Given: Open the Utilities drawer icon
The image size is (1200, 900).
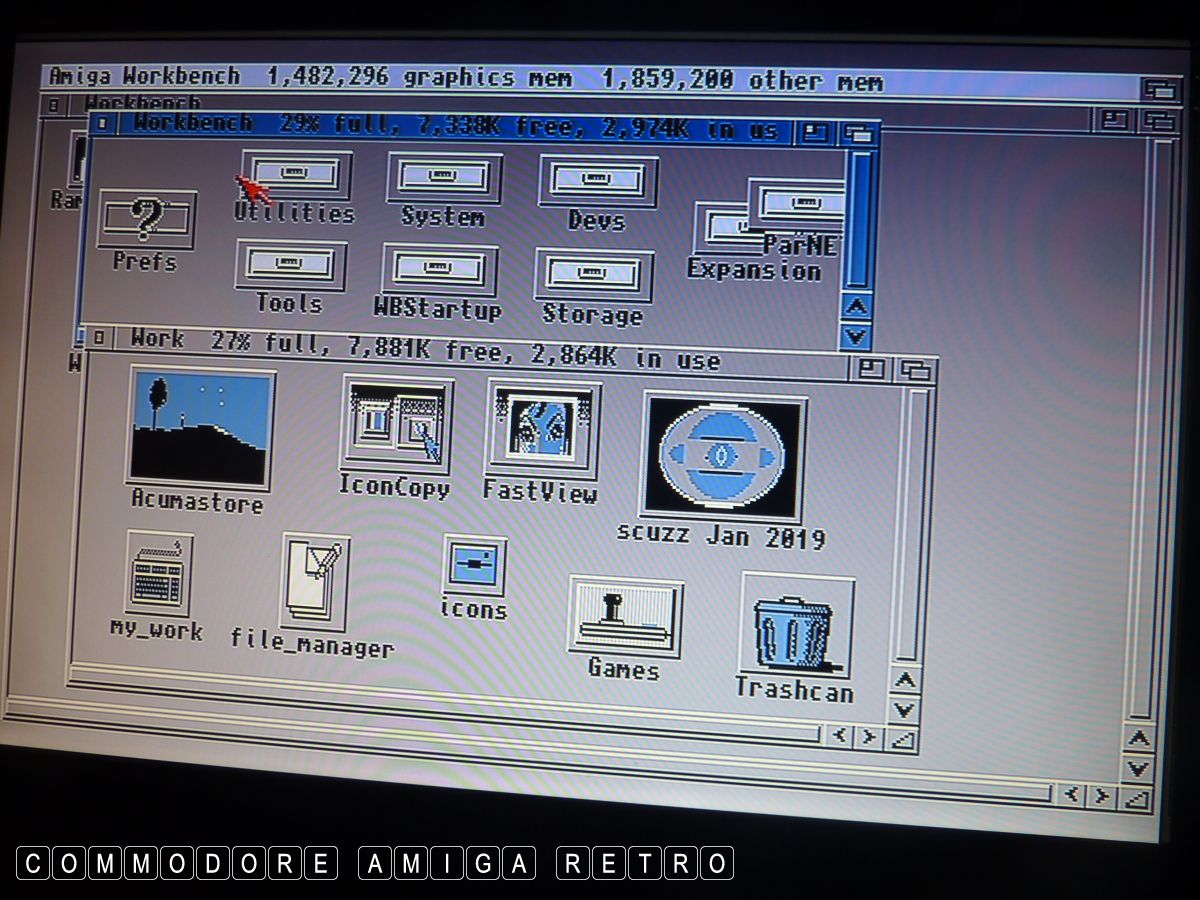Looking at the screenshot, I should (296, 174).
